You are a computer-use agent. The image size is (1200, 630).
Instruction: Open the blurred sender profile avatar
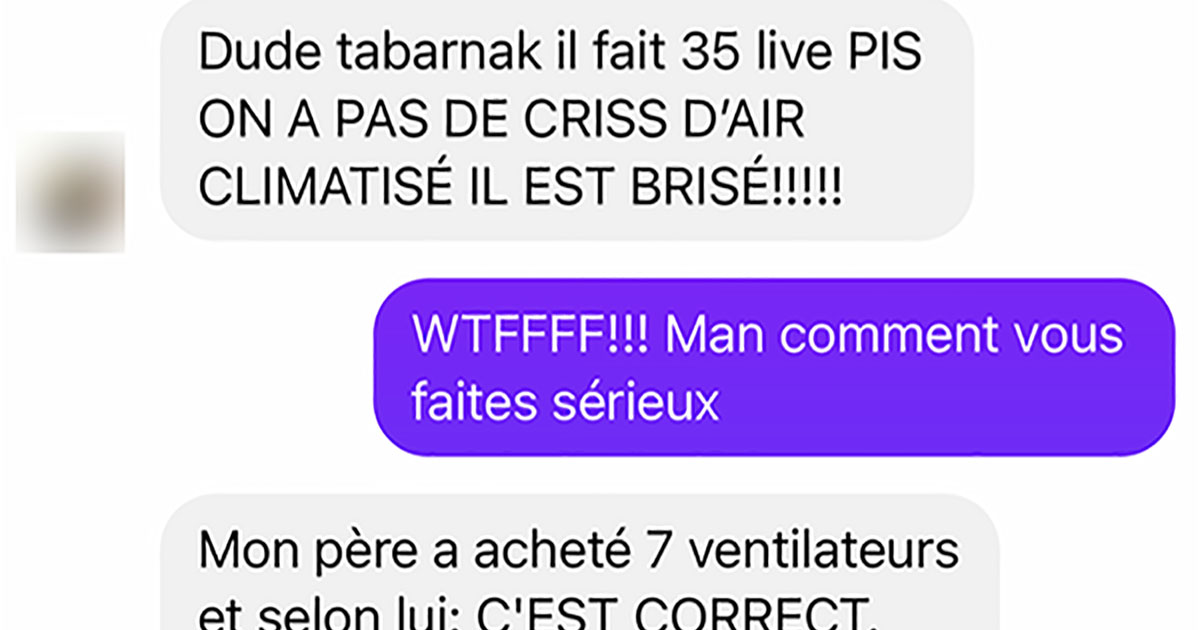[x=70, y=190]
